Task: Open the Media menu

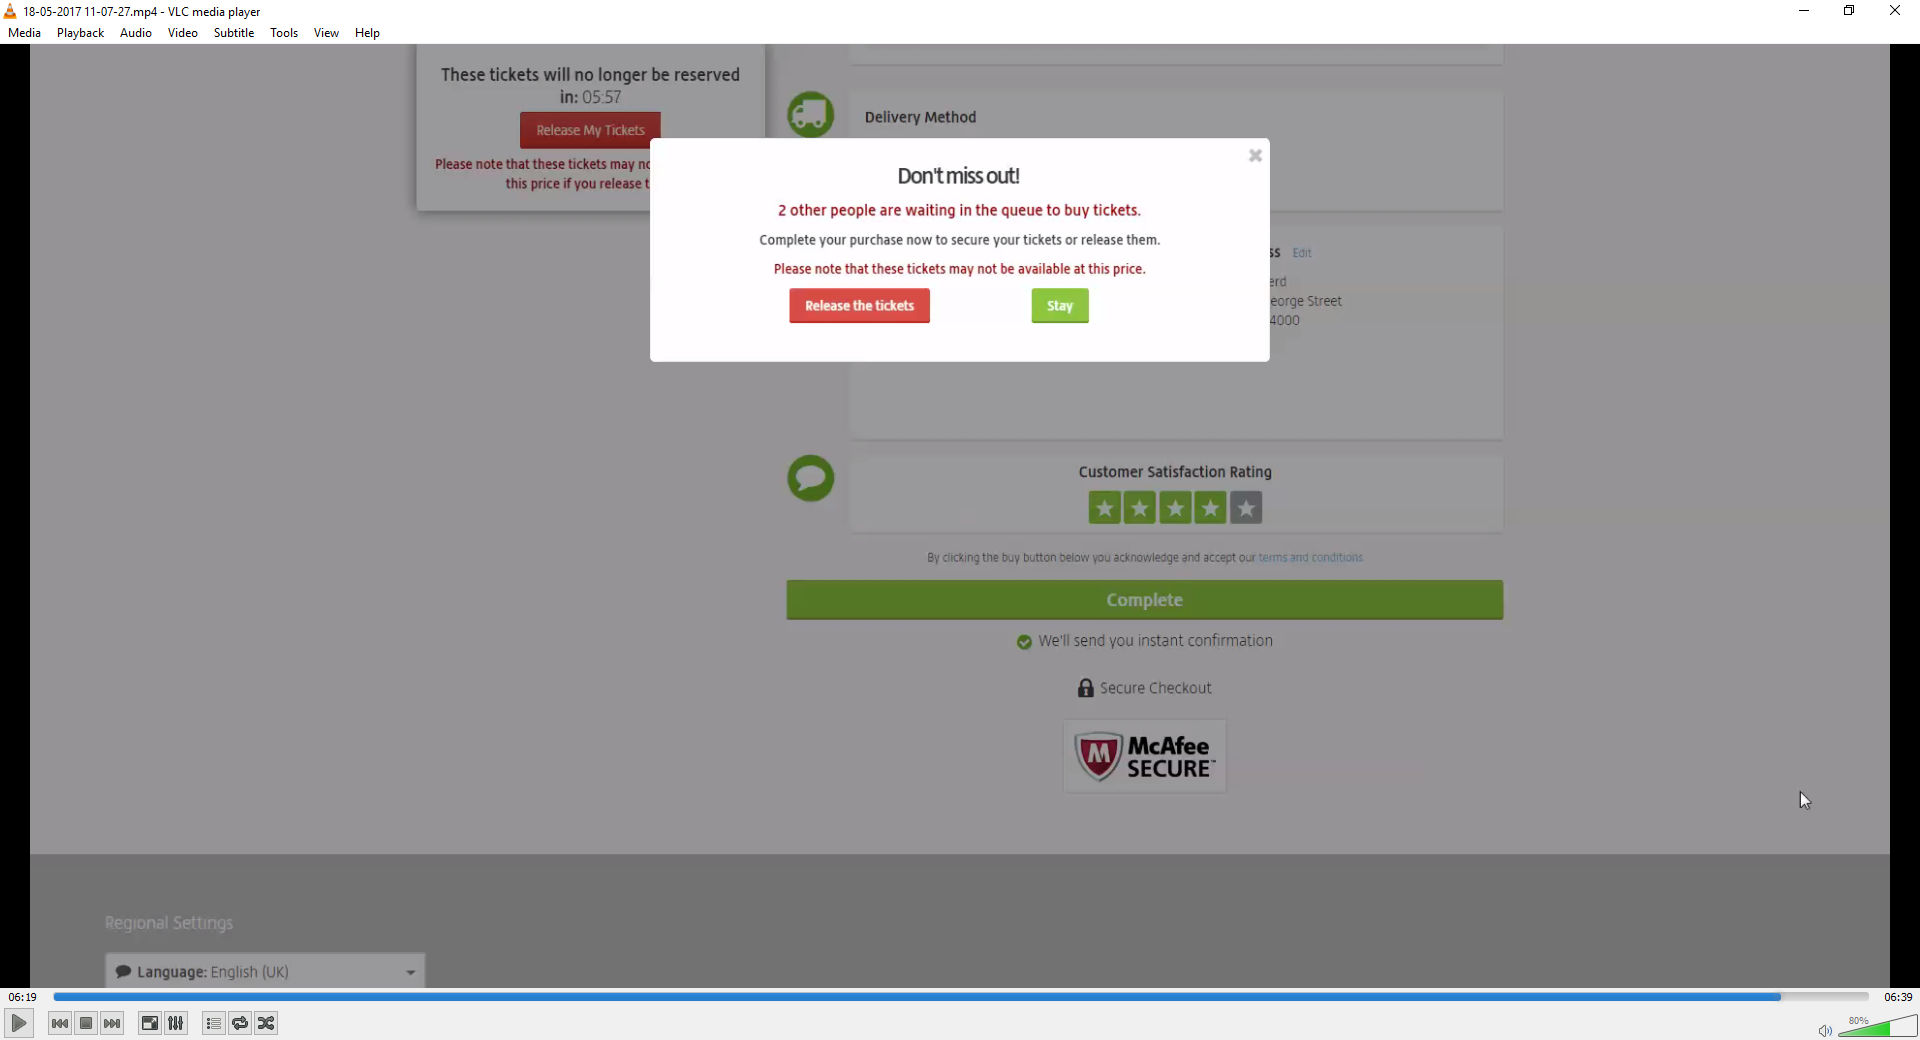Action: pos(24,33)
